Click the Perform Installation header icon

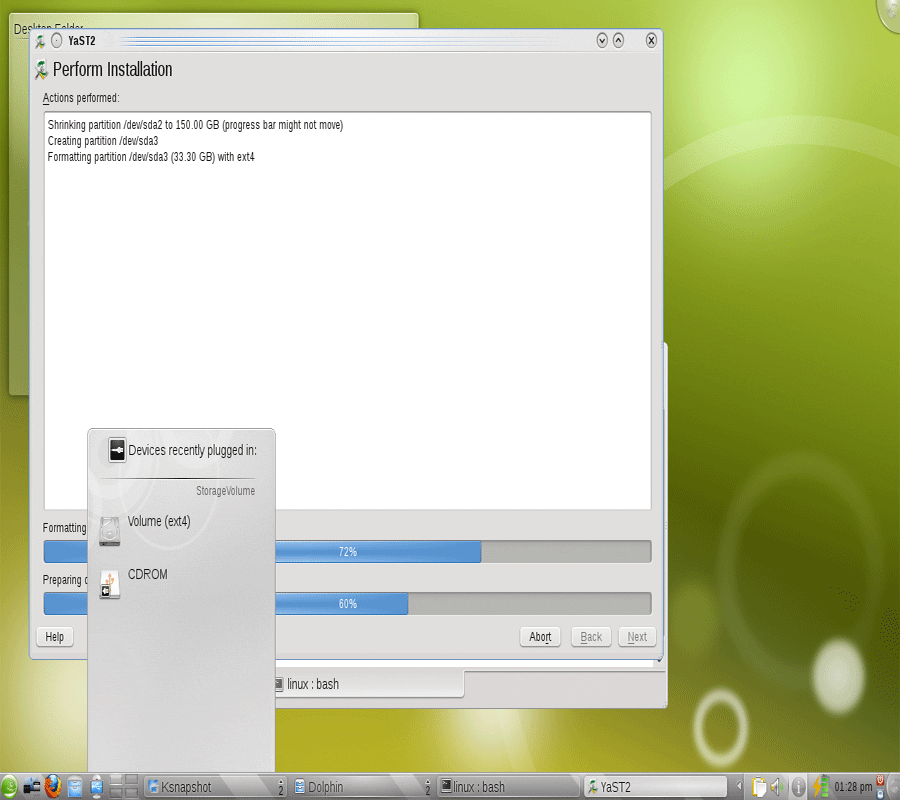pyautogui.click(x=41, y=69)
